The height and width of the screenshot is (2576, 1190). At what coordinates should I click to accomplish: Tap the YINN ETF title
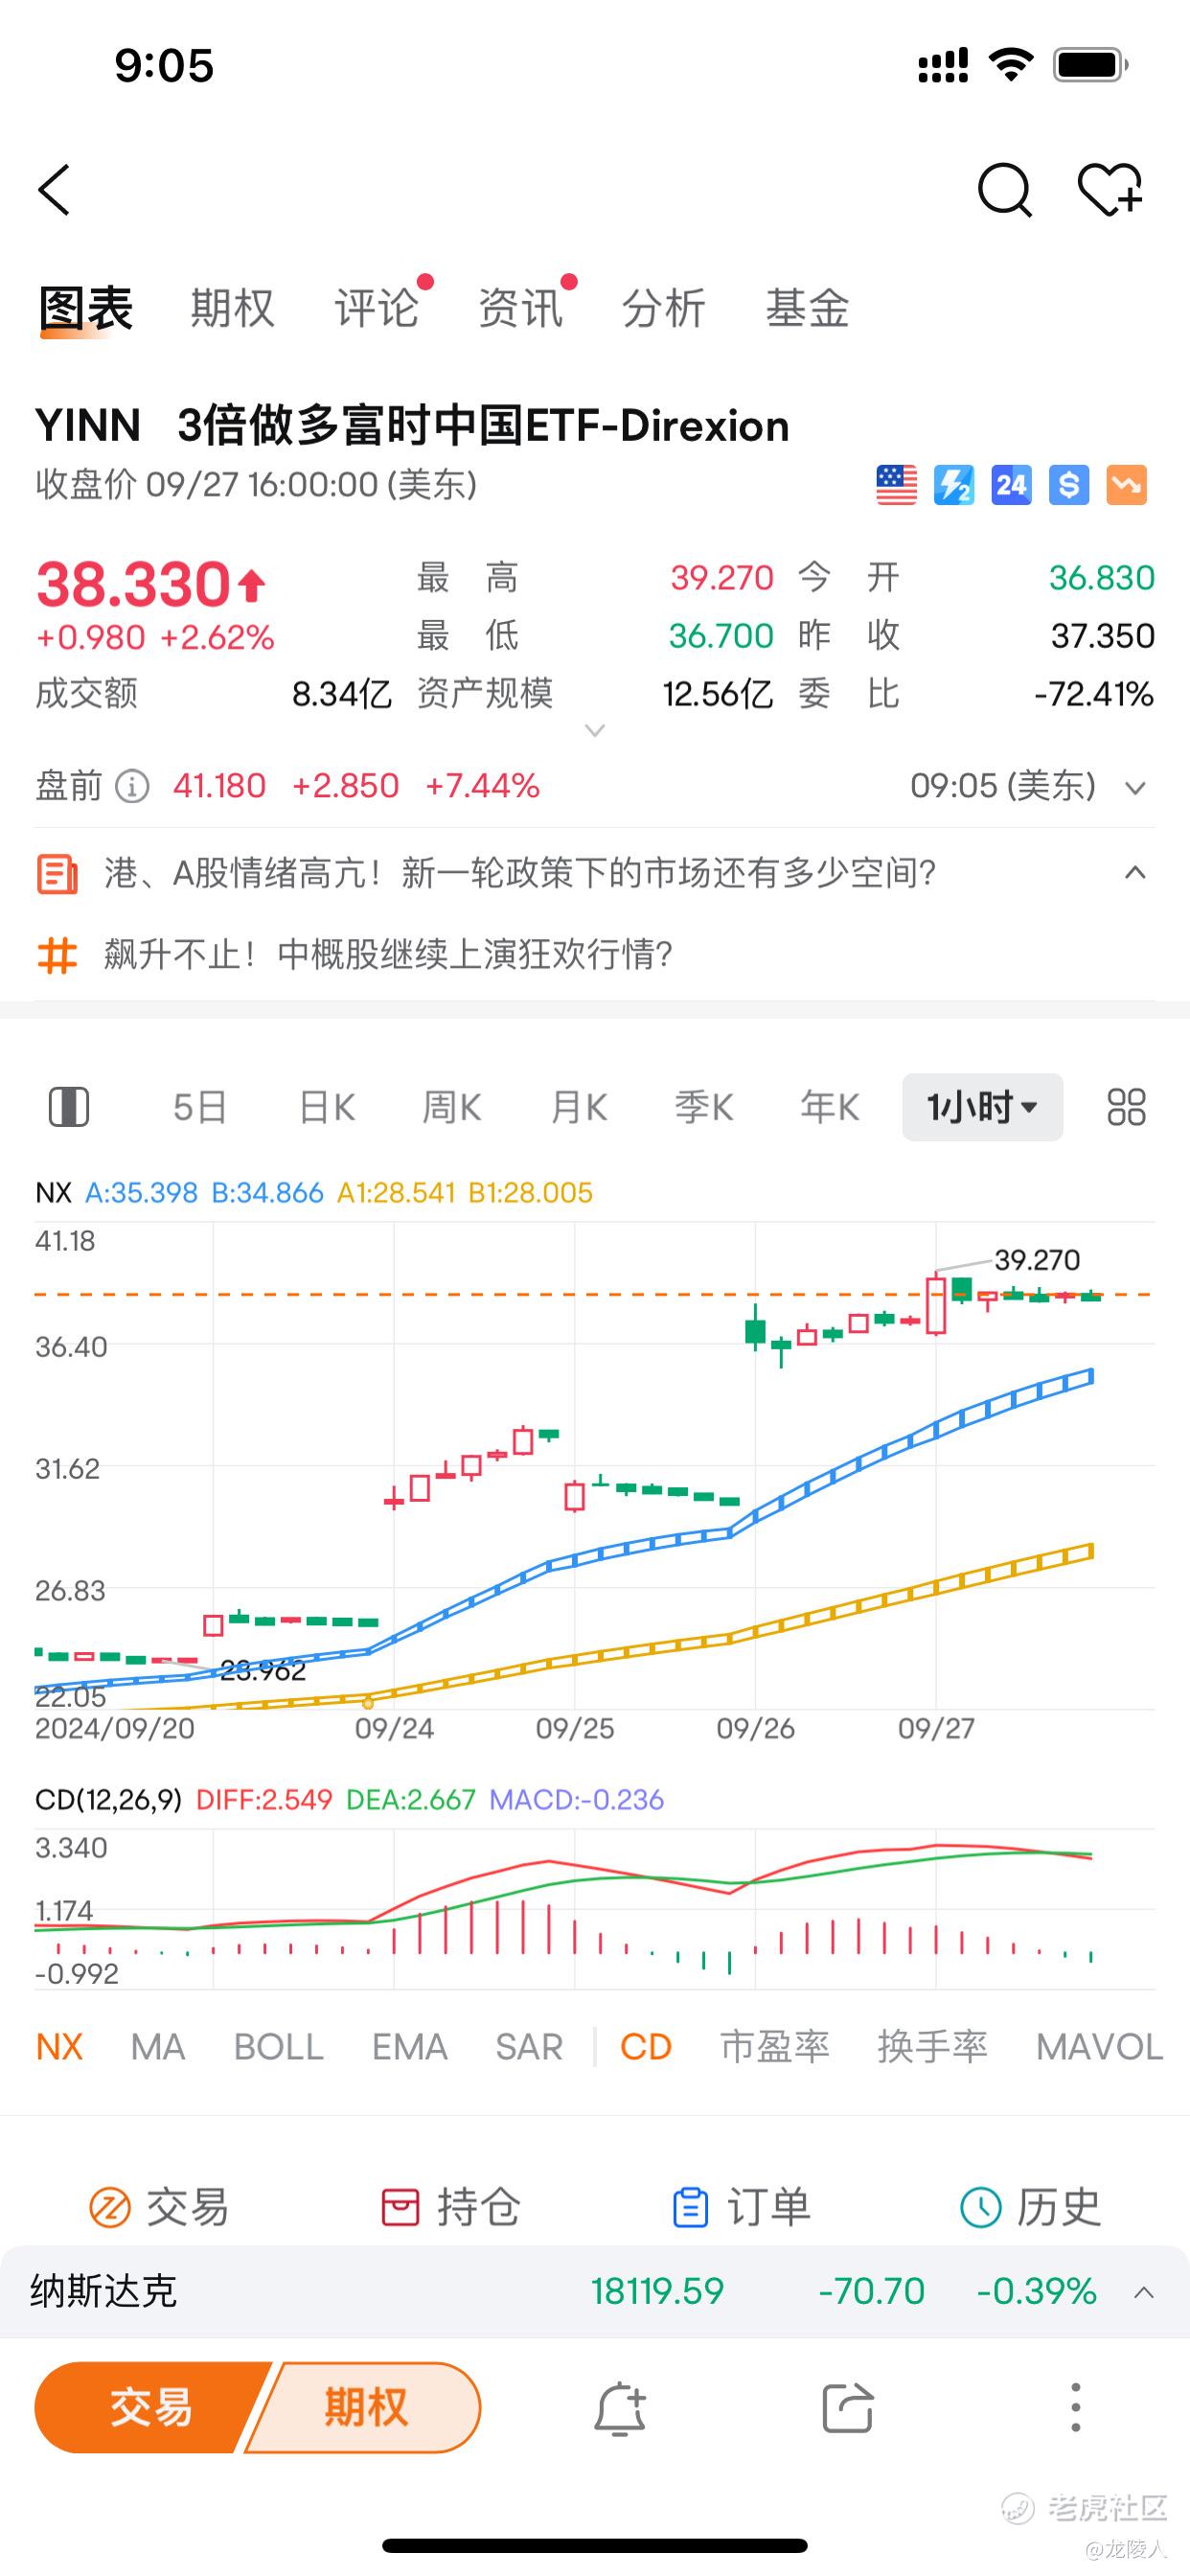[412, 426]
